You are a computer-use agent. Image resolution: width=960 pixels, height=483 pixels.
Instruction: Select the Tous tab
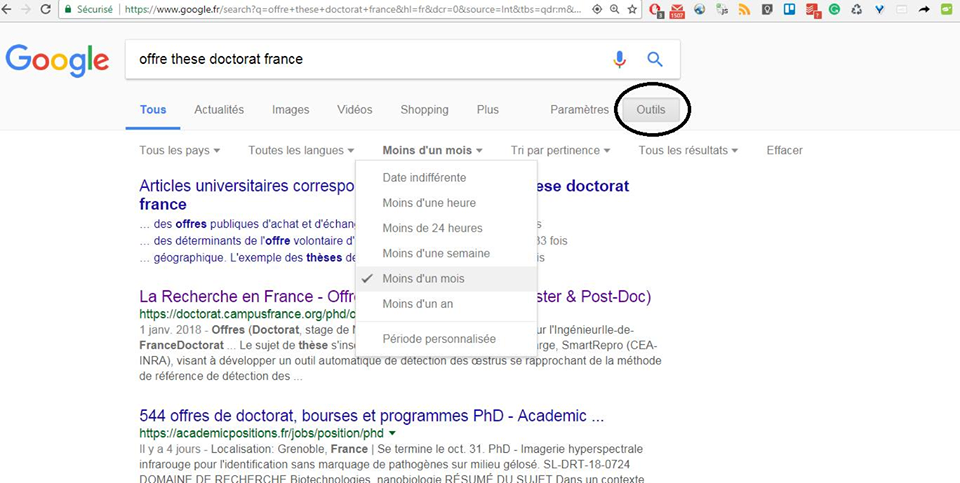153,110
